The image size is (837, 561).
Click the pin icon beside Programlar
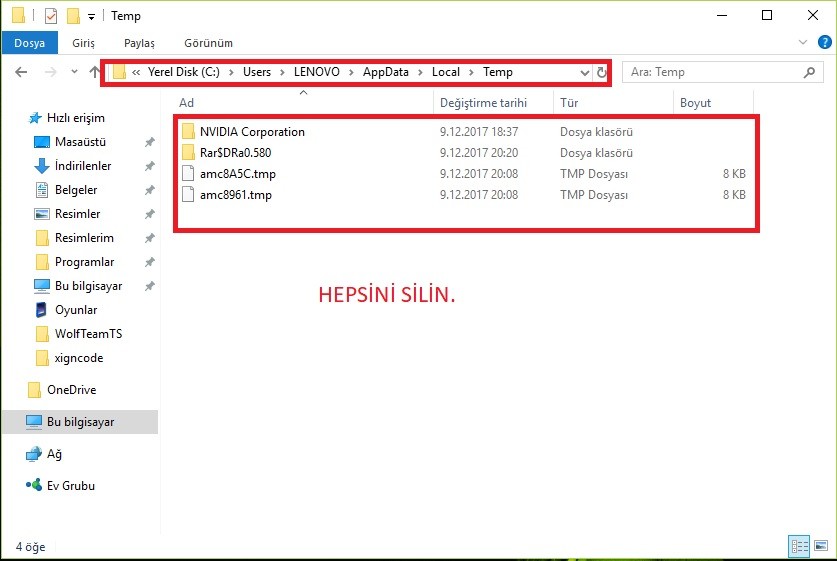click(x=149, y=262)
